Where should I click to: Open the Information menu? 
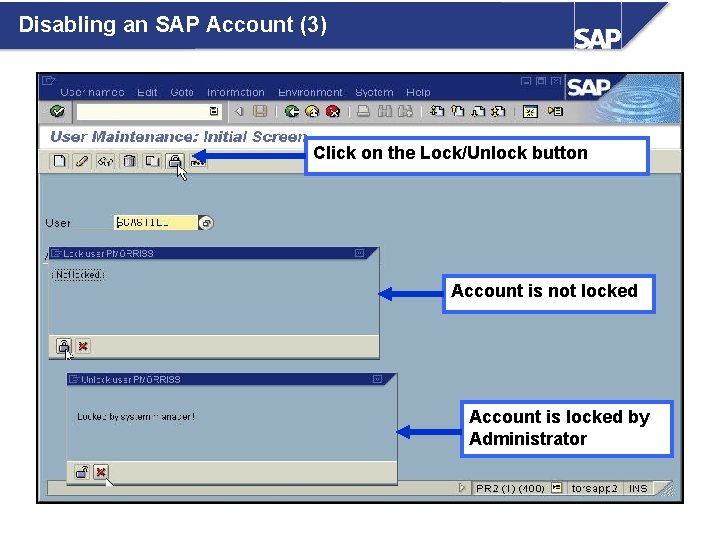[x=236, y=92]
